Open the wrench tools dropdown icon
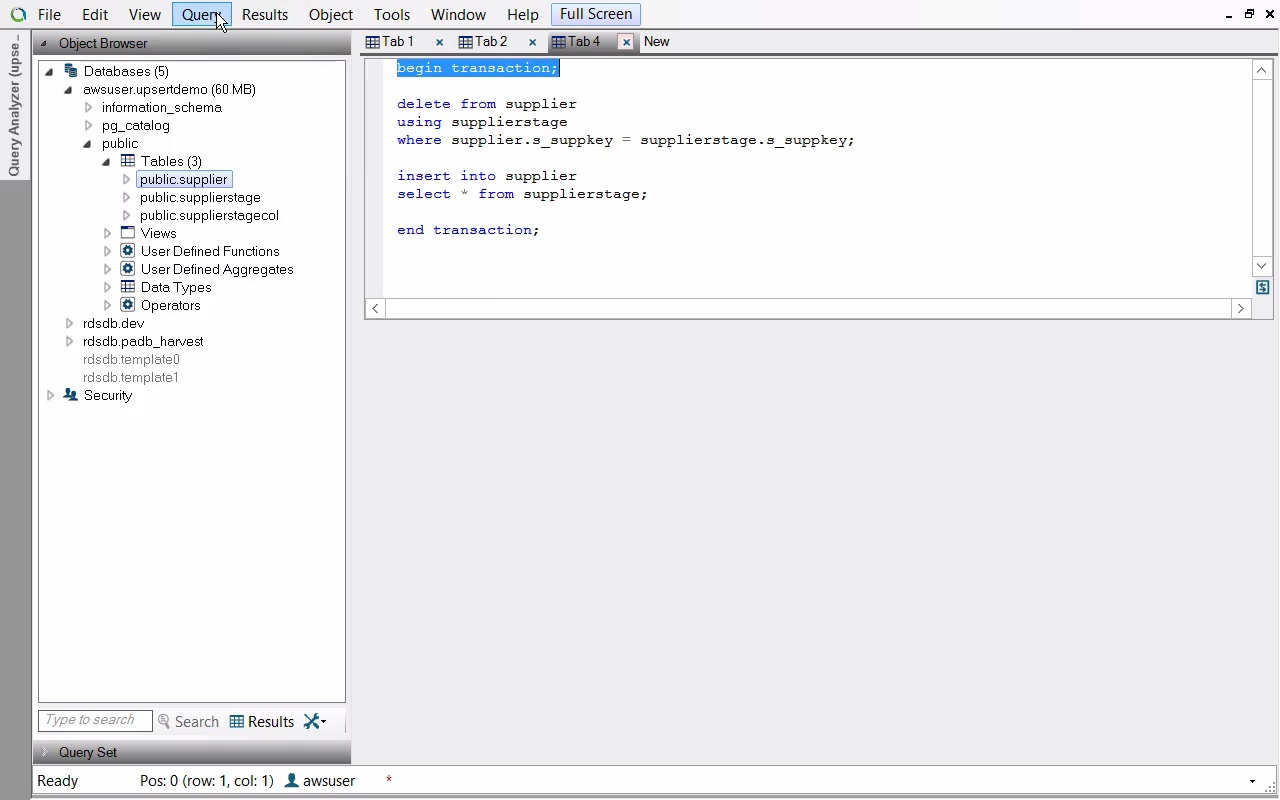The image size is (1280, 800). click(315, 721)
